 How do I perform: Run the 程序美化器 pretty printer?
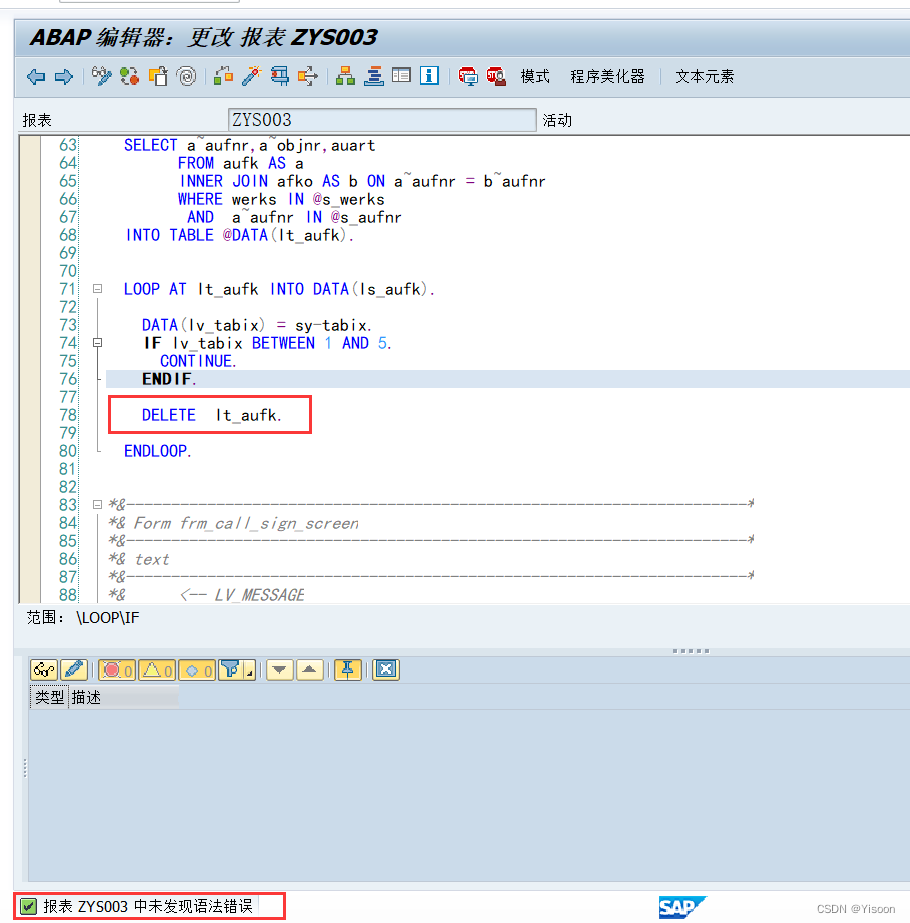(607, 77)
